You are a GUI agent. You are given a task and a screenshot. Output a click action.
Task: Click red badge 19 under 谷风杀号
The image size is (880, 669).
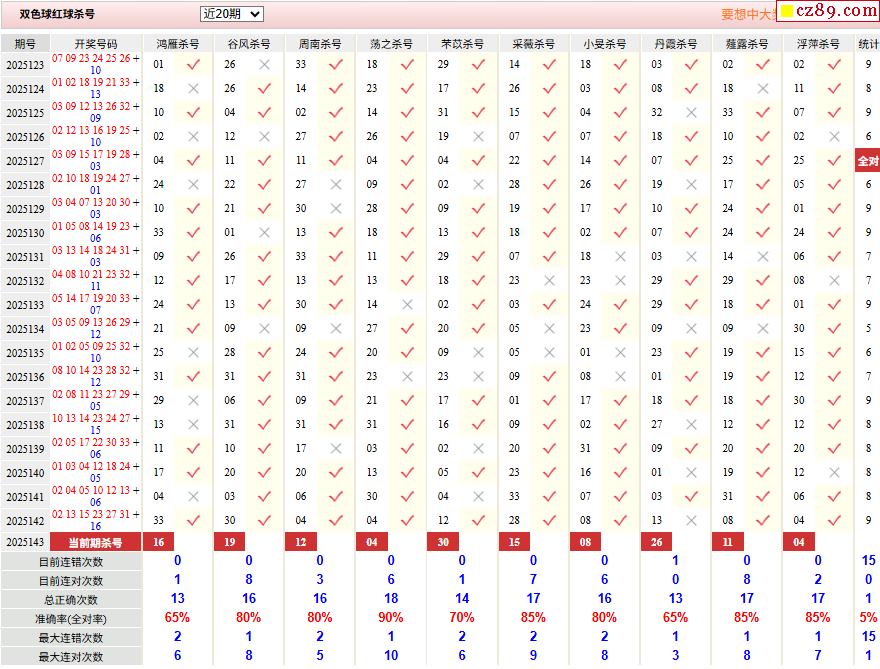(x=229, y=542)
